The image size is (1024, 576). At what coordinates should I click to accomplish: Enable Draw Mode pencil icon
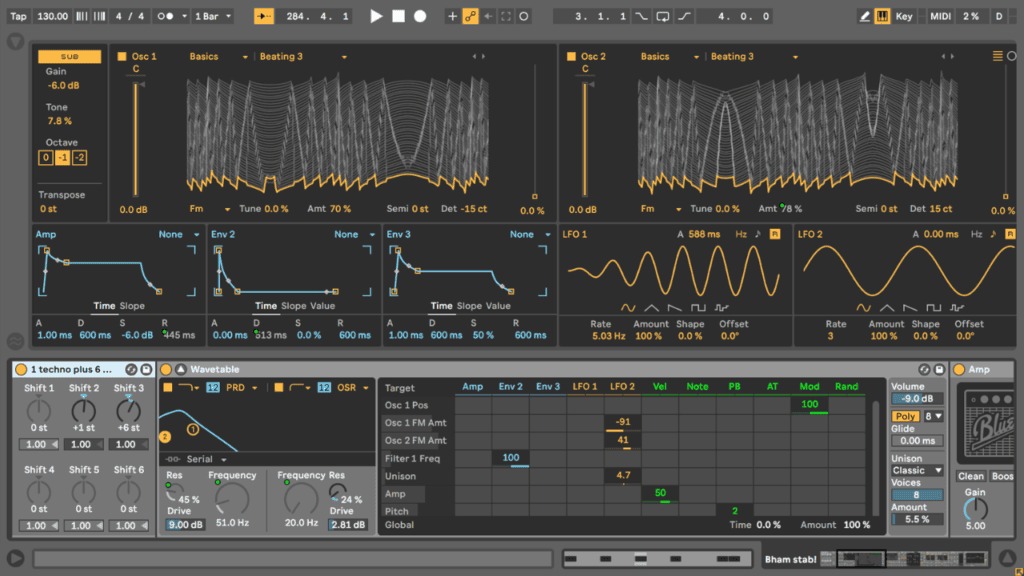tap(865, 16)
